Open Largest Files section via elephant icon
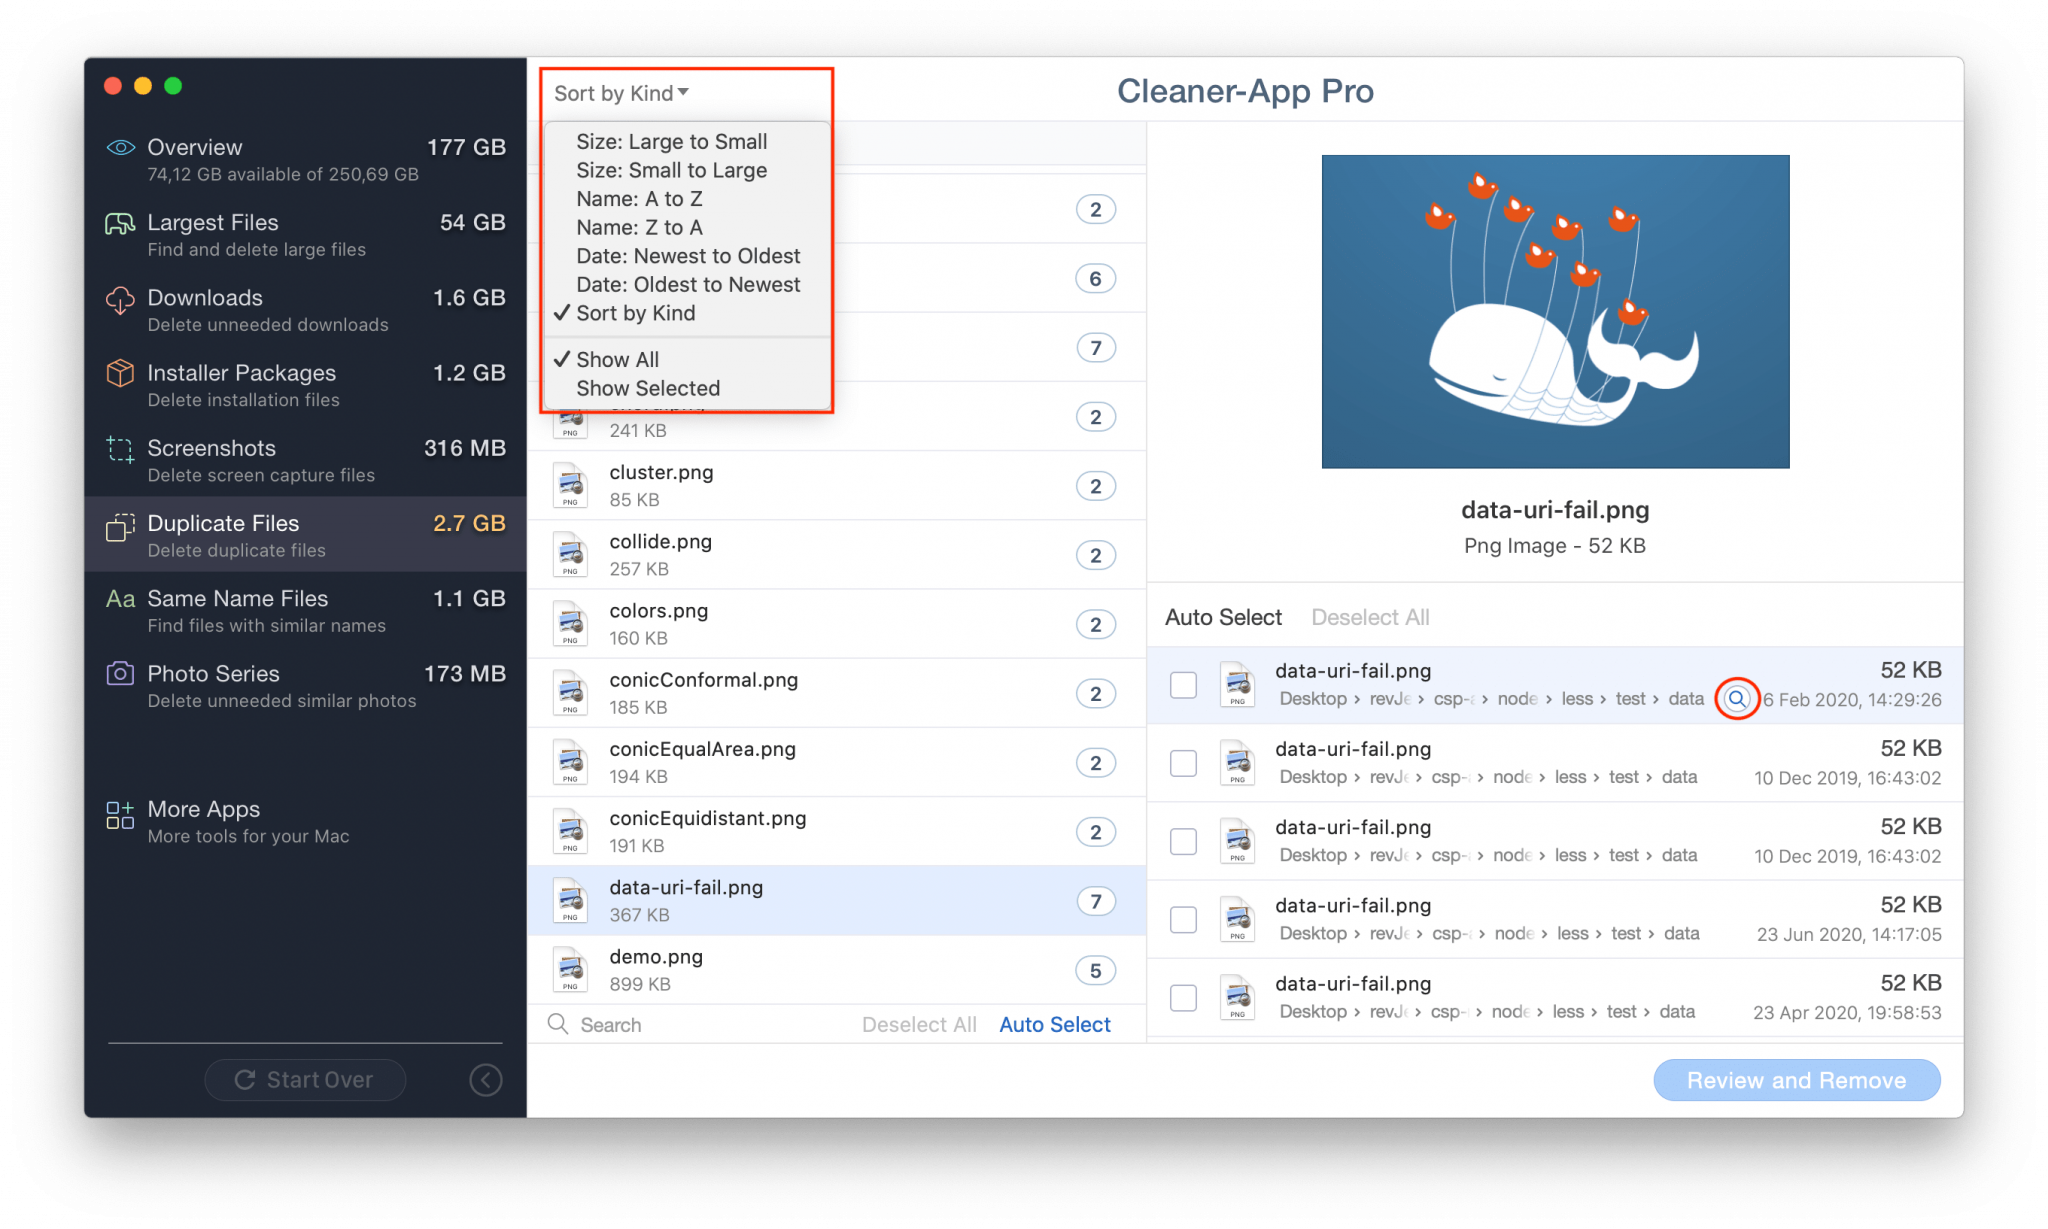2048x1229 pixels. 119,222
